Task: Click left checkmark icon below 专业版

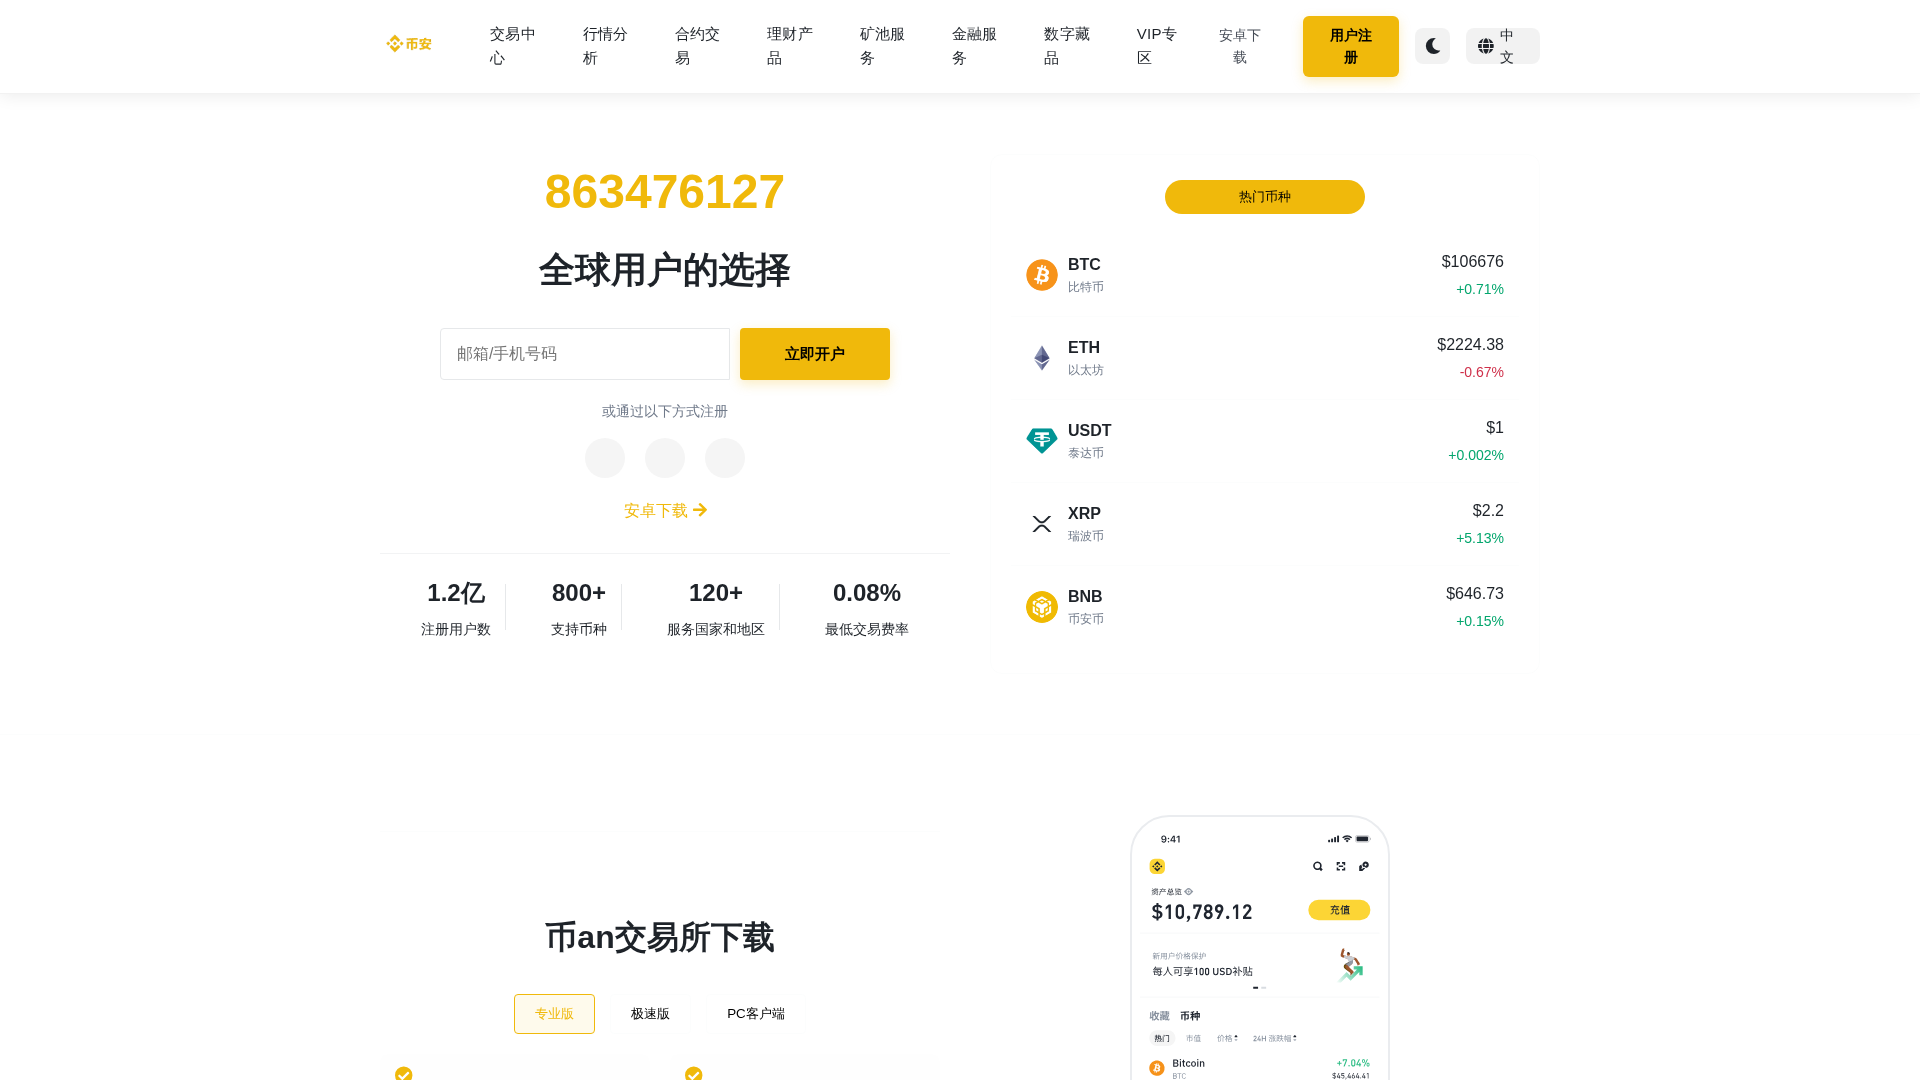Action: click(x=404, y=1073)
